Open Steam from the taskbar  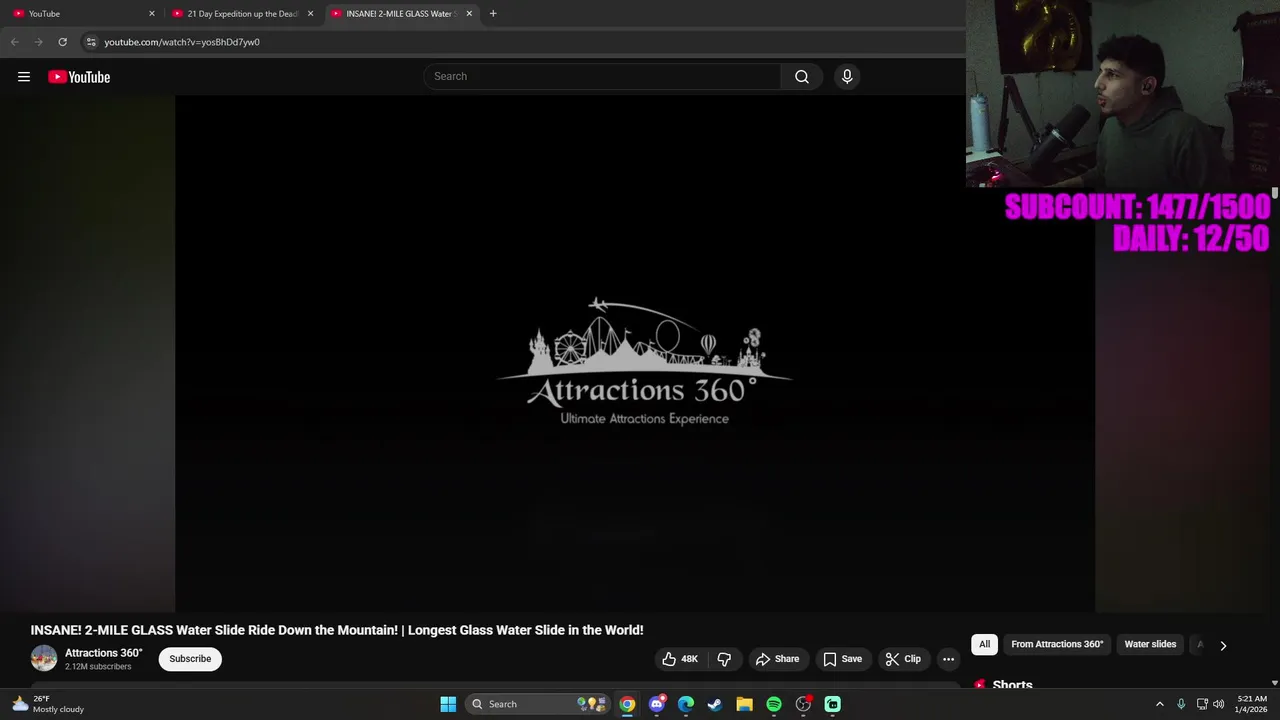click(715, 704)
